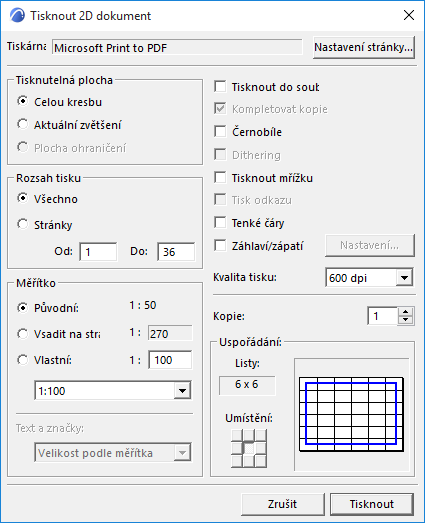The image size is (425, 523).
Task: Click the Zrušit button
Action: (283, 504)
